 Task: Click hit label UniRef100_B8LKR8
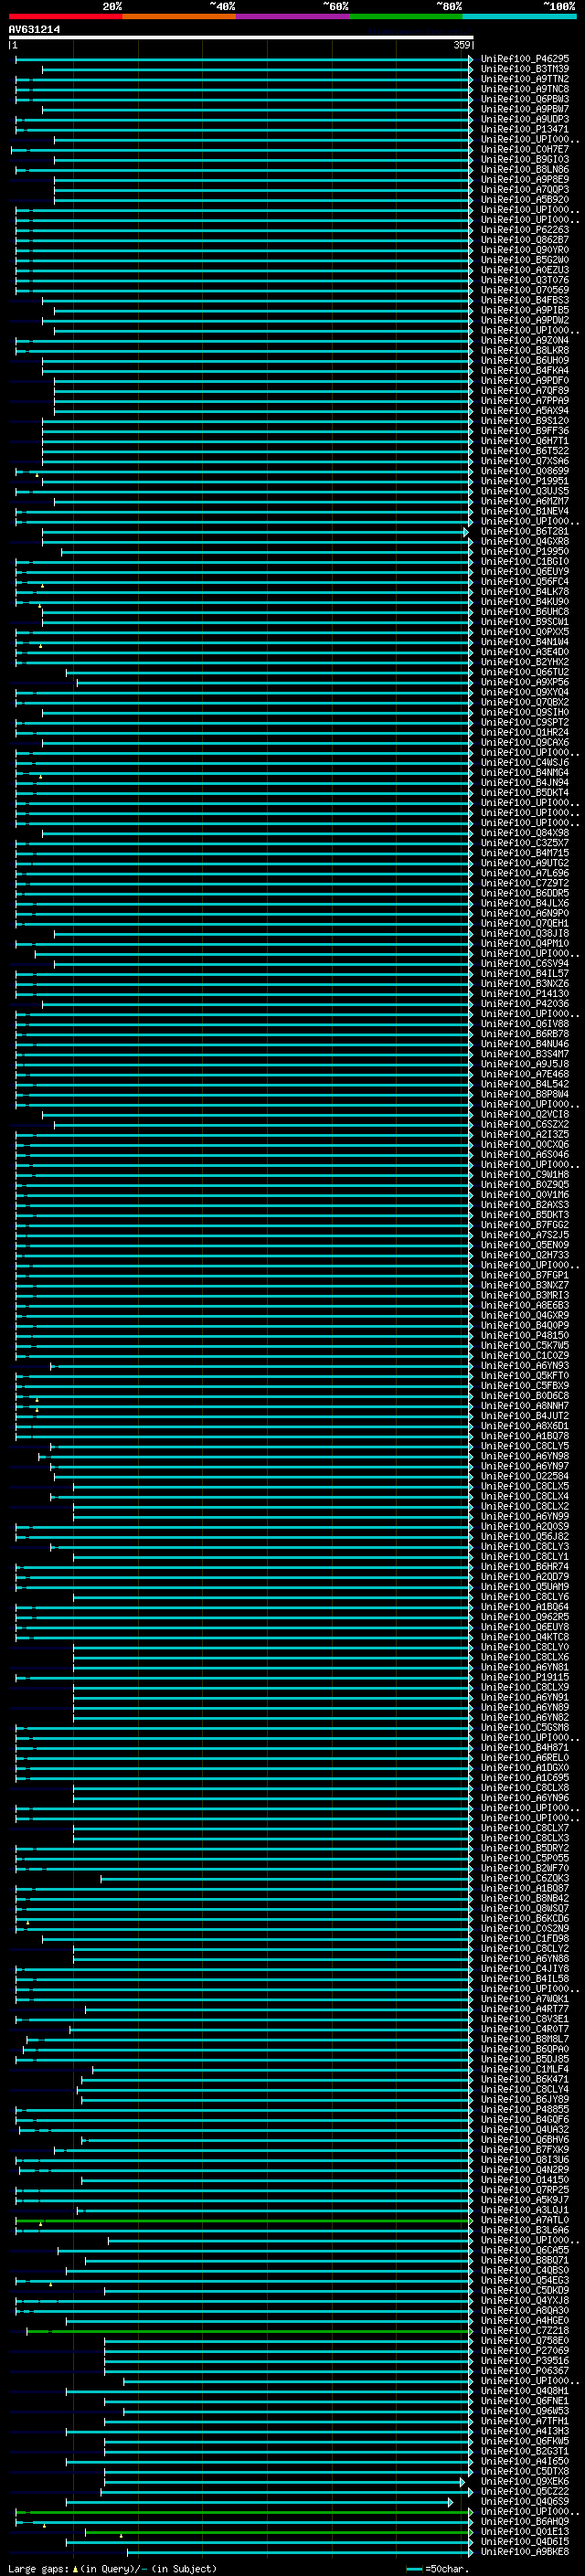click(x=524, y=350)
